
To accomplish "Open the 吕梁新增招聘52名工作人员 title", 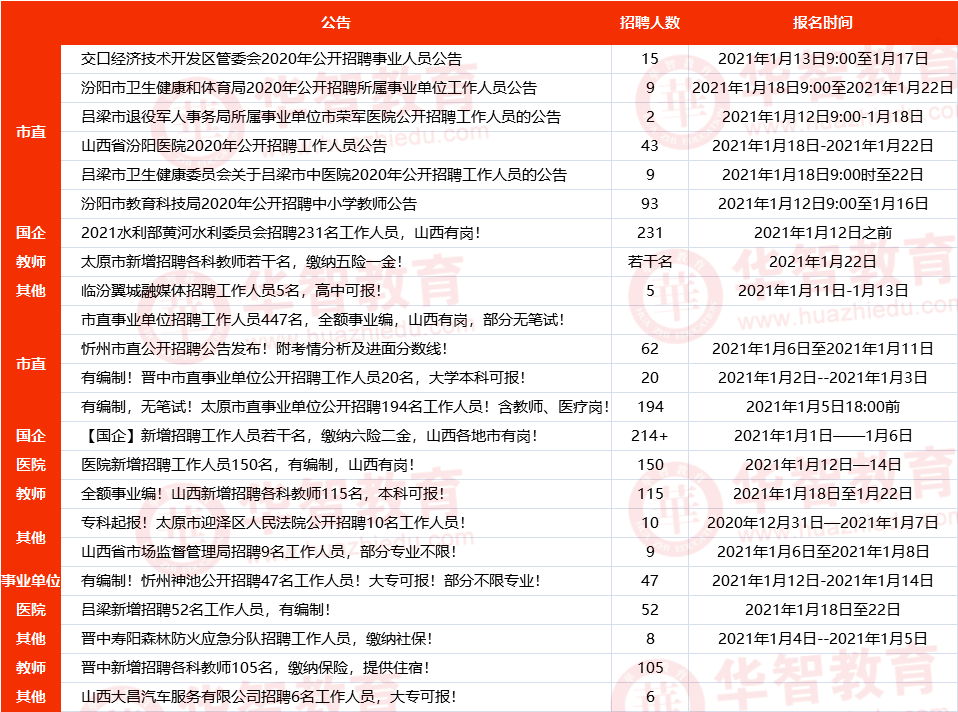I will 205,610.
